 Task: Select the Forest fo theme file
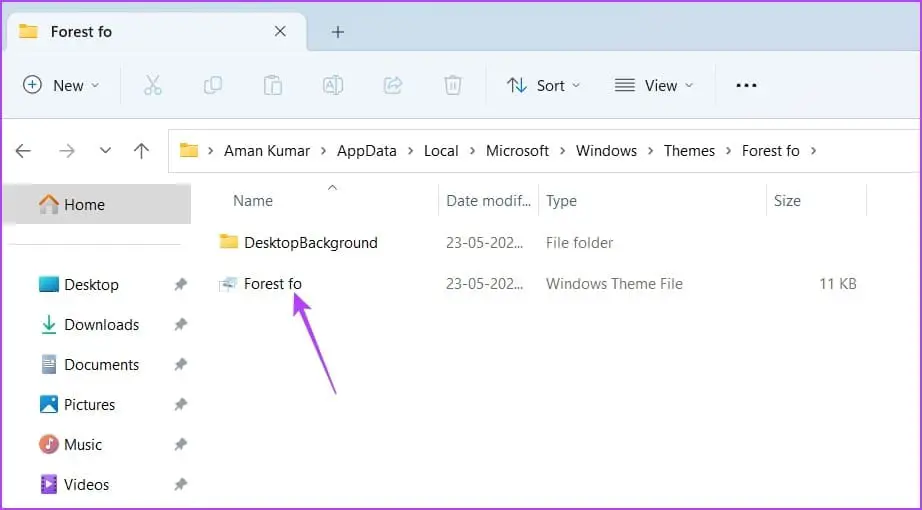click(x=273, y=284)
